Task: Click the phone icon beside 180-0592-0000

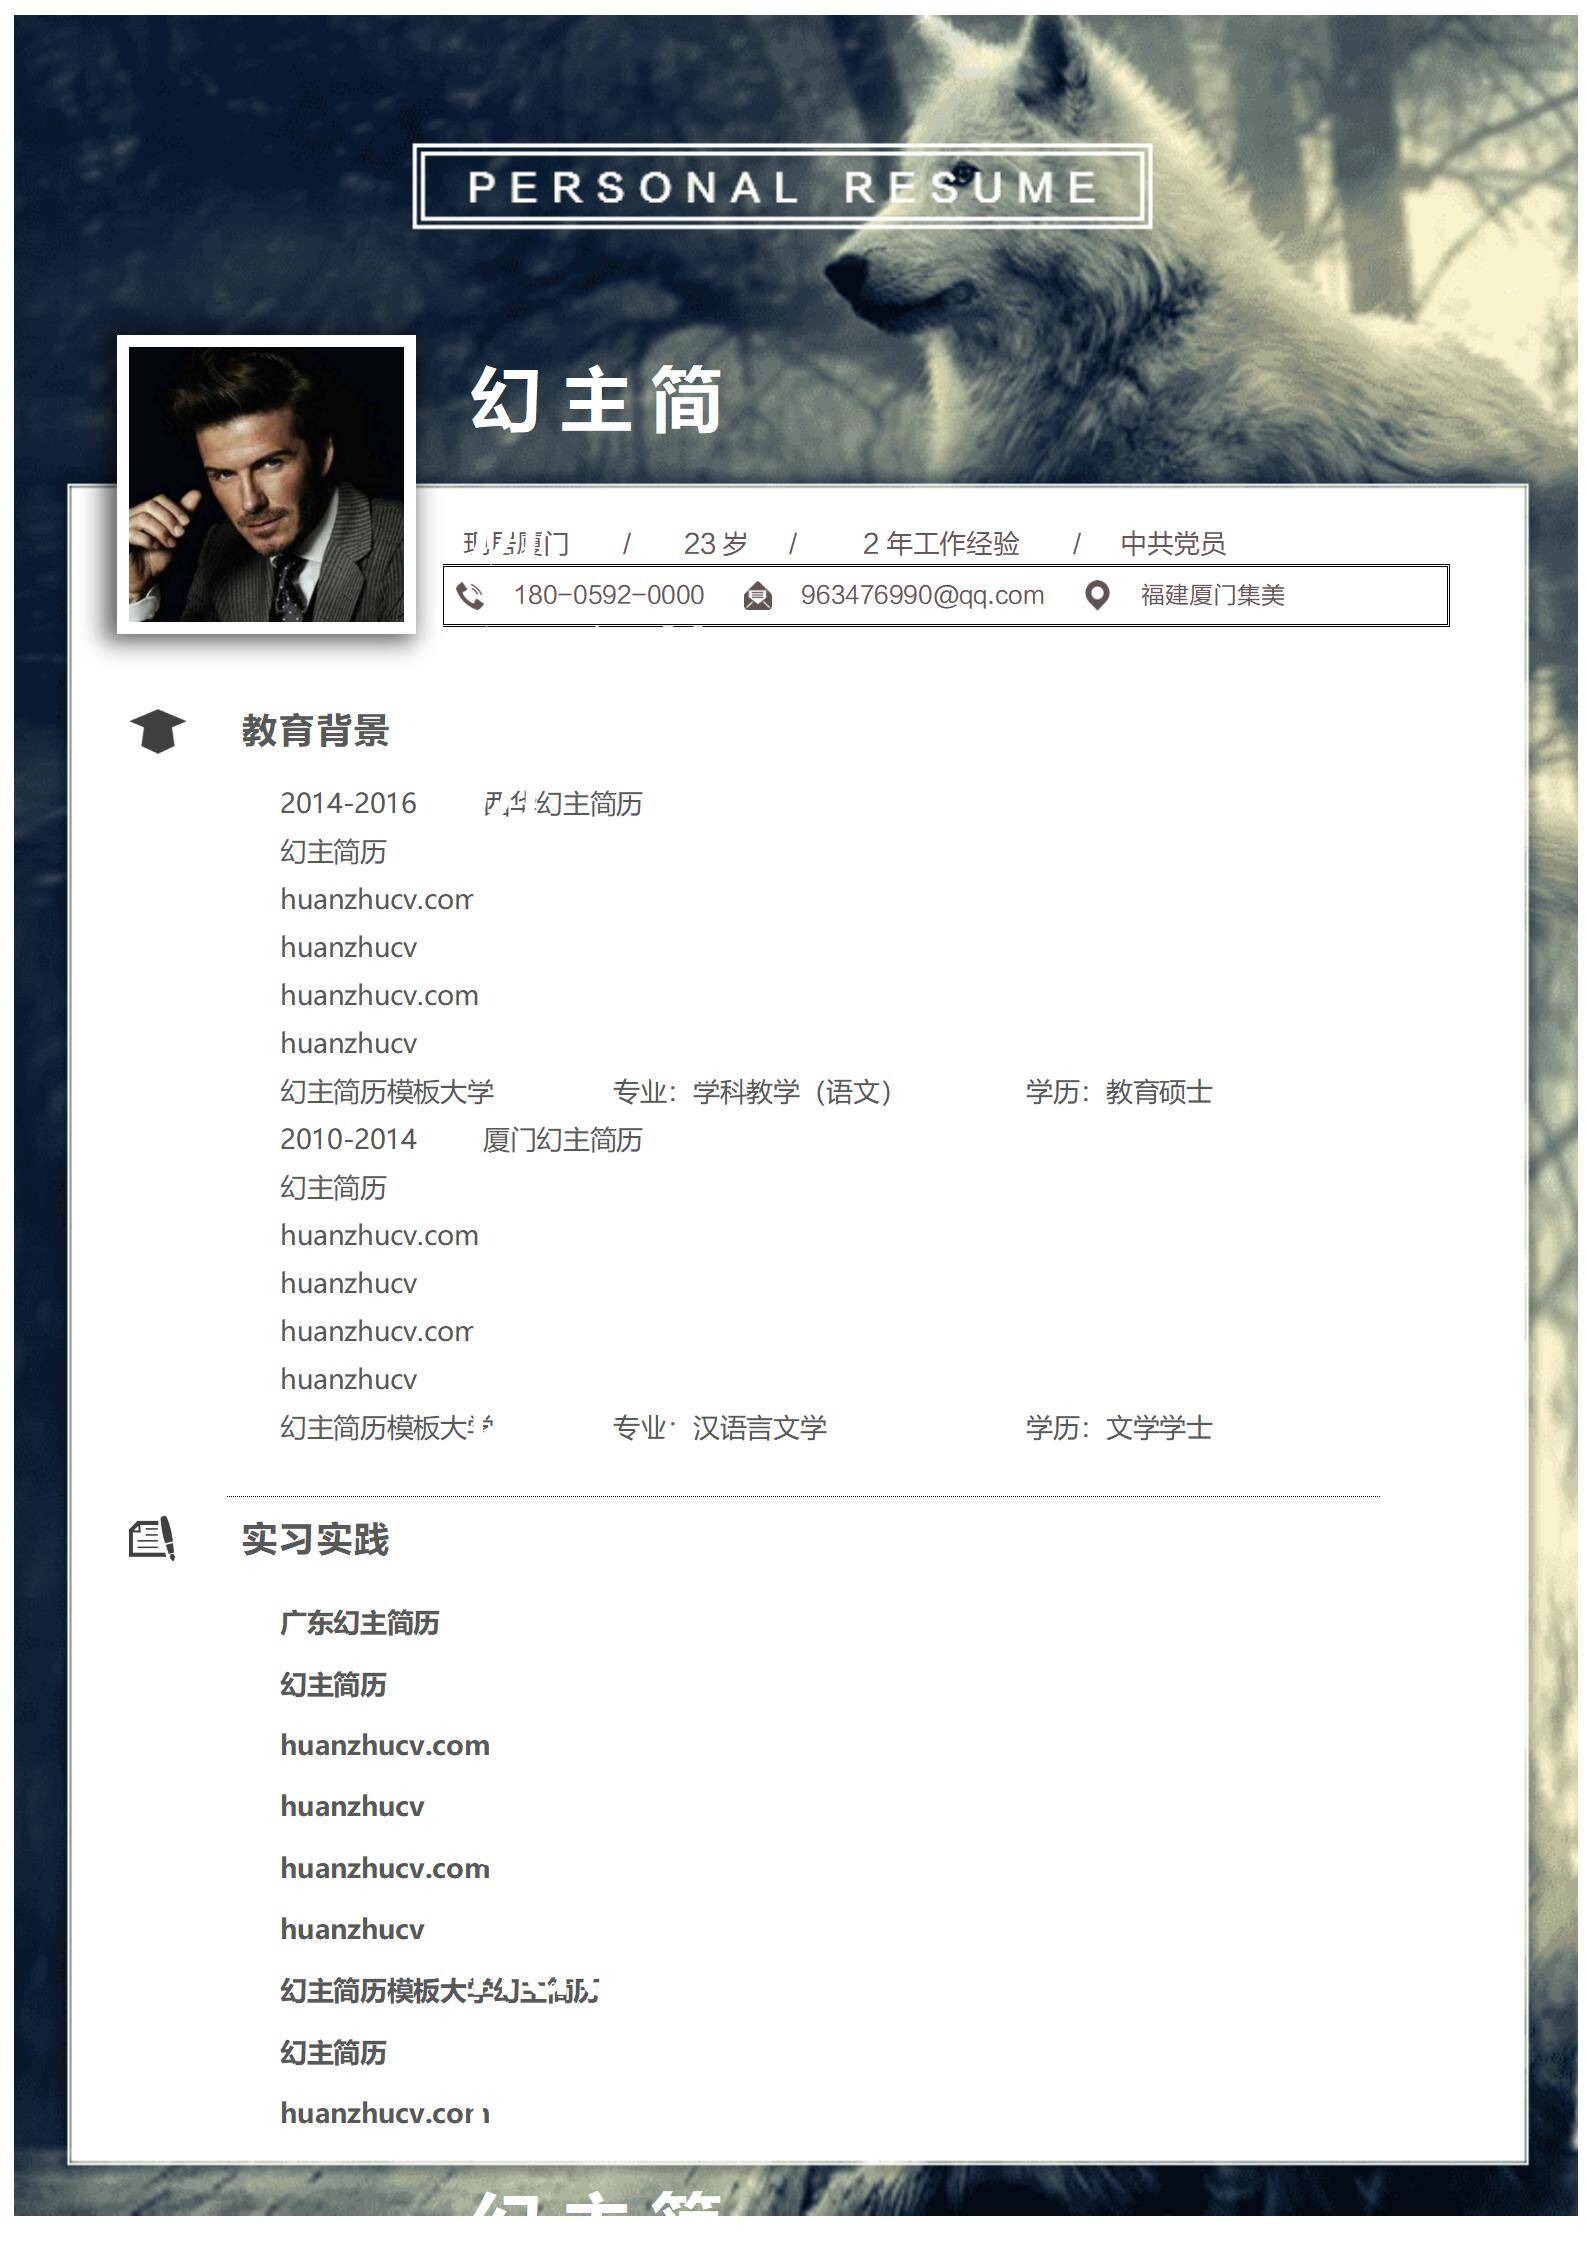Action: click(470, 596)
